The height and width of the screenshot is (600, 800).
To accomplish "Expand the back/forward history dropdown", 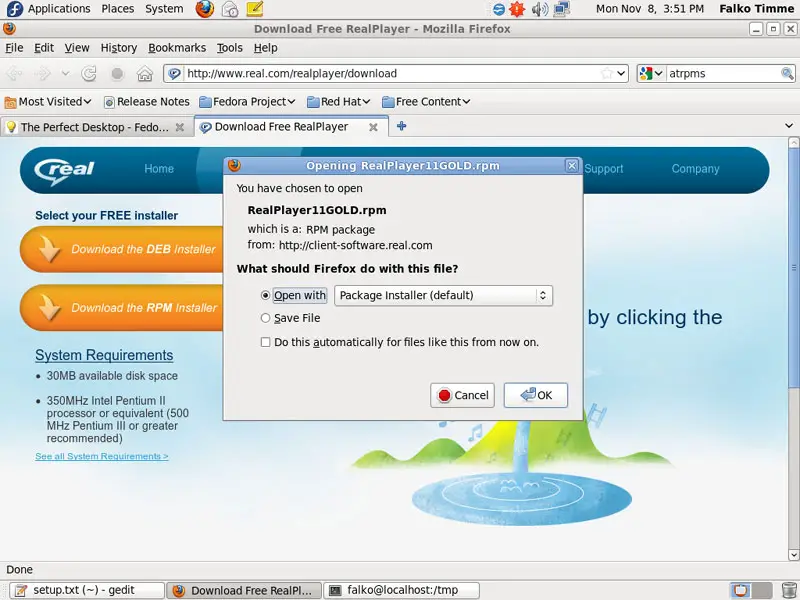I will point(65,73).
